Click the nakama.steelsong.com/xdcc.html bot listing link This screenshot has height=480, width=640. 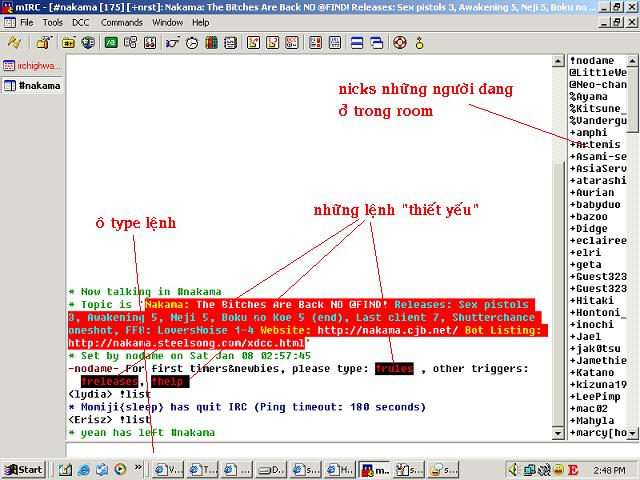[187, 343]
